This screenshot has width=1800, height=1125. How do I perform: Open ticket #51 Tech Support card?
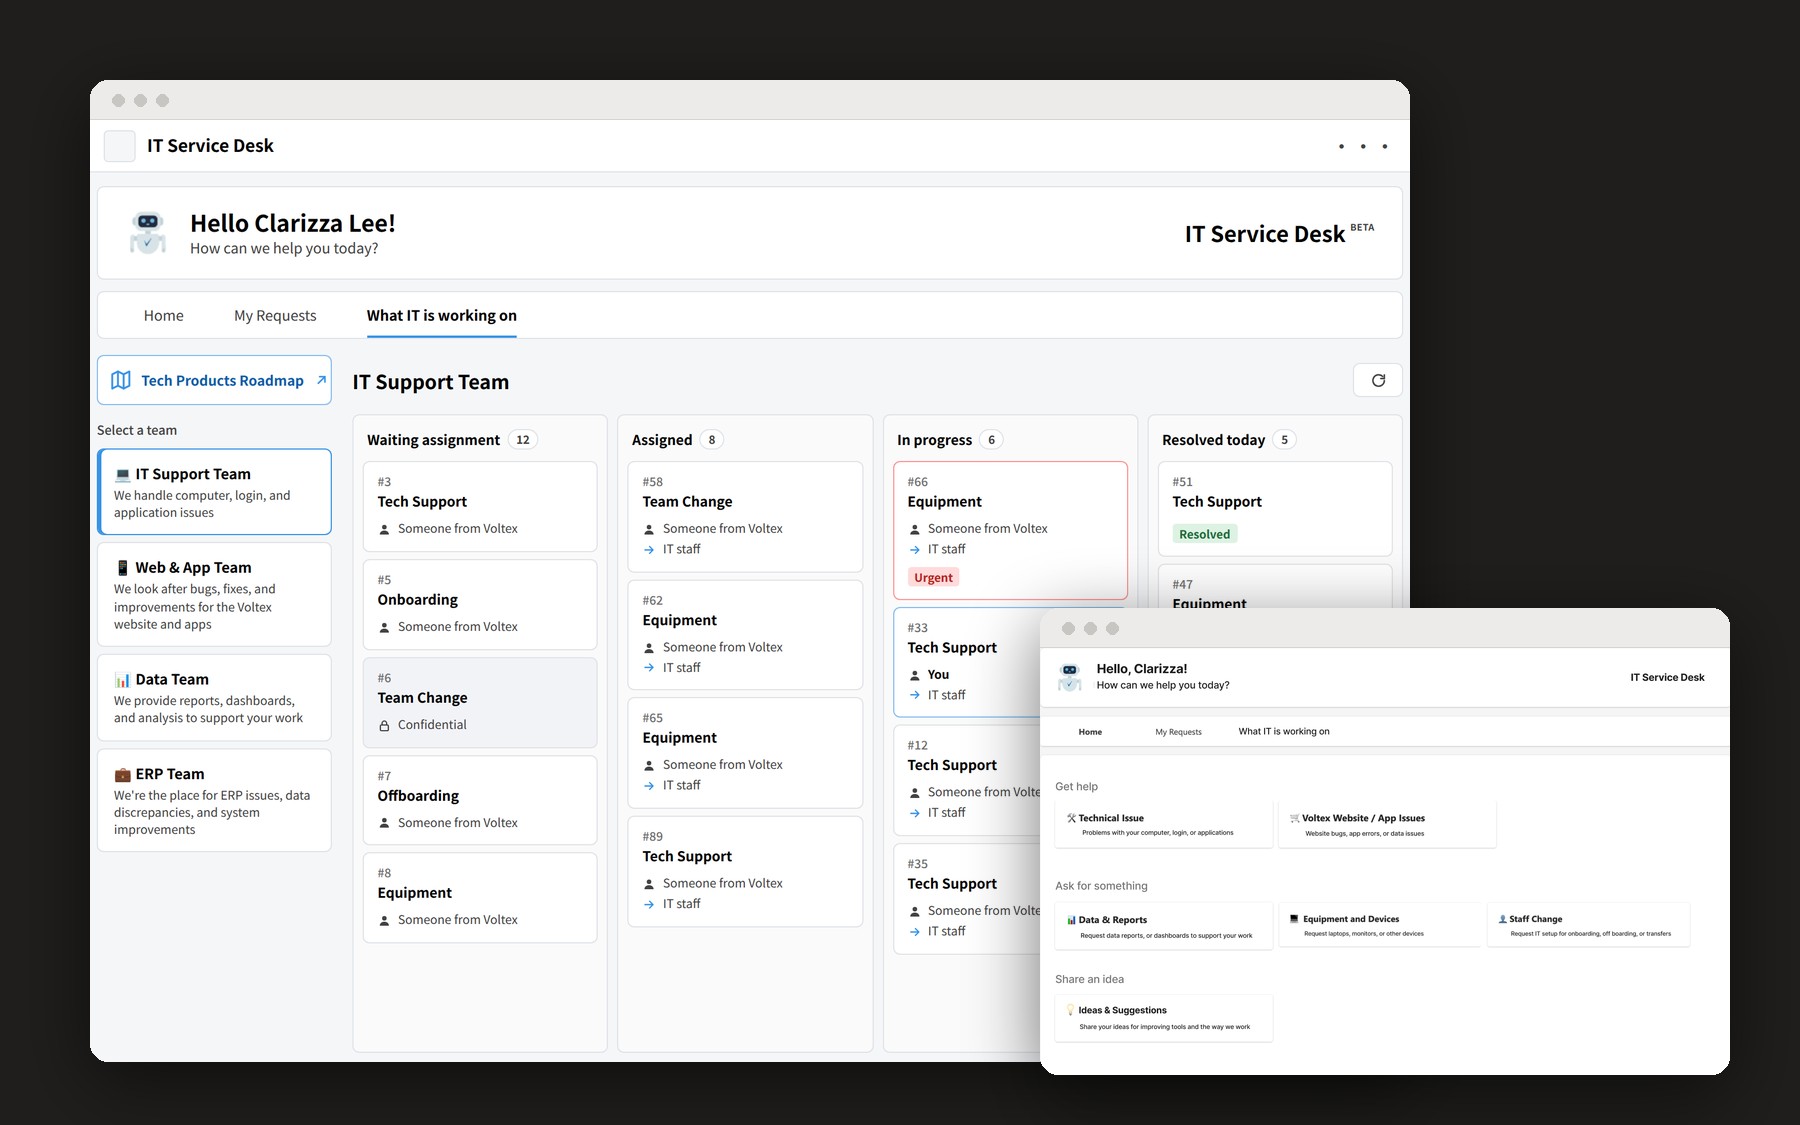pos(1275,508)
